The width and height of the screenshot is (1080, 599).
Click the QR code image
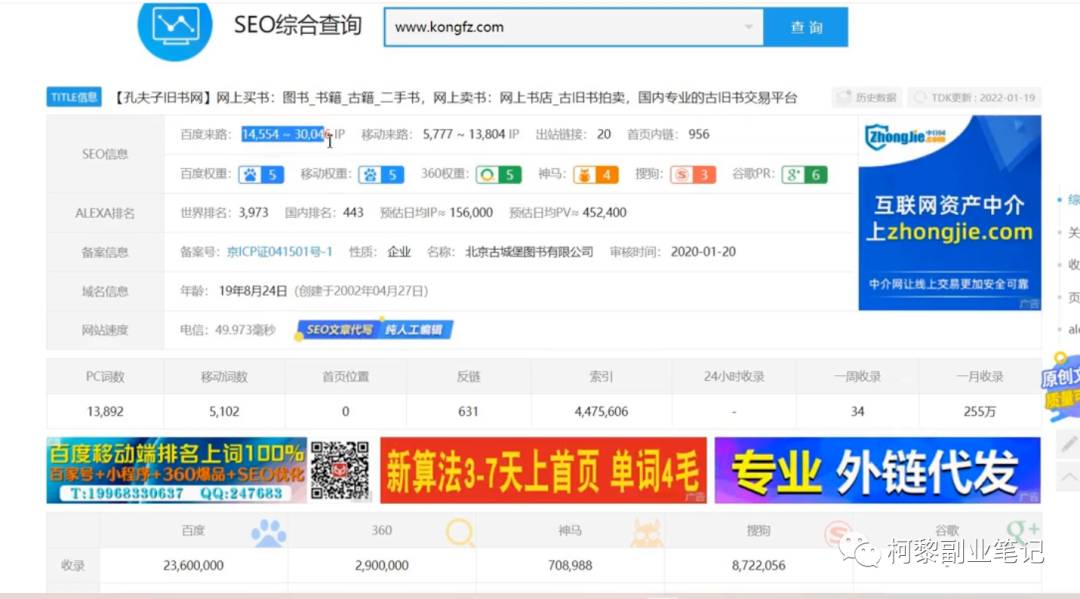click(340, 470)
